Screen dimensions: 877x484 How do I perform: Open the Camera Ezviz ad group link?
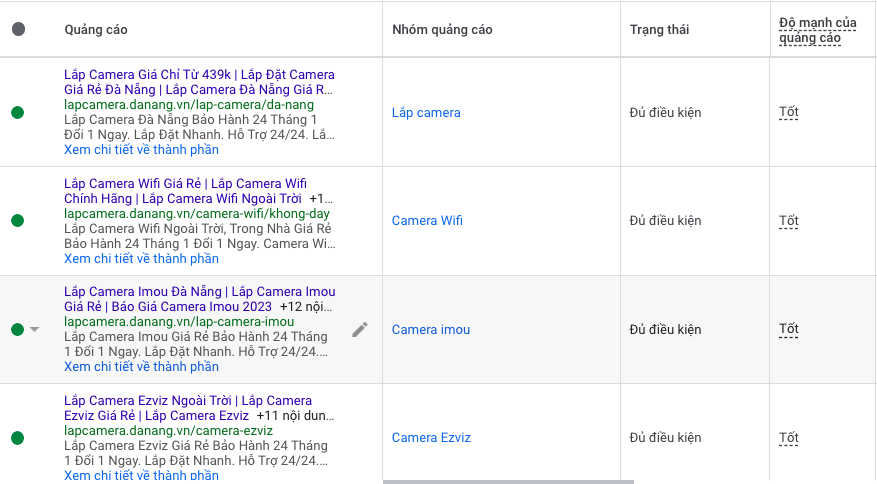click(431, 438)
